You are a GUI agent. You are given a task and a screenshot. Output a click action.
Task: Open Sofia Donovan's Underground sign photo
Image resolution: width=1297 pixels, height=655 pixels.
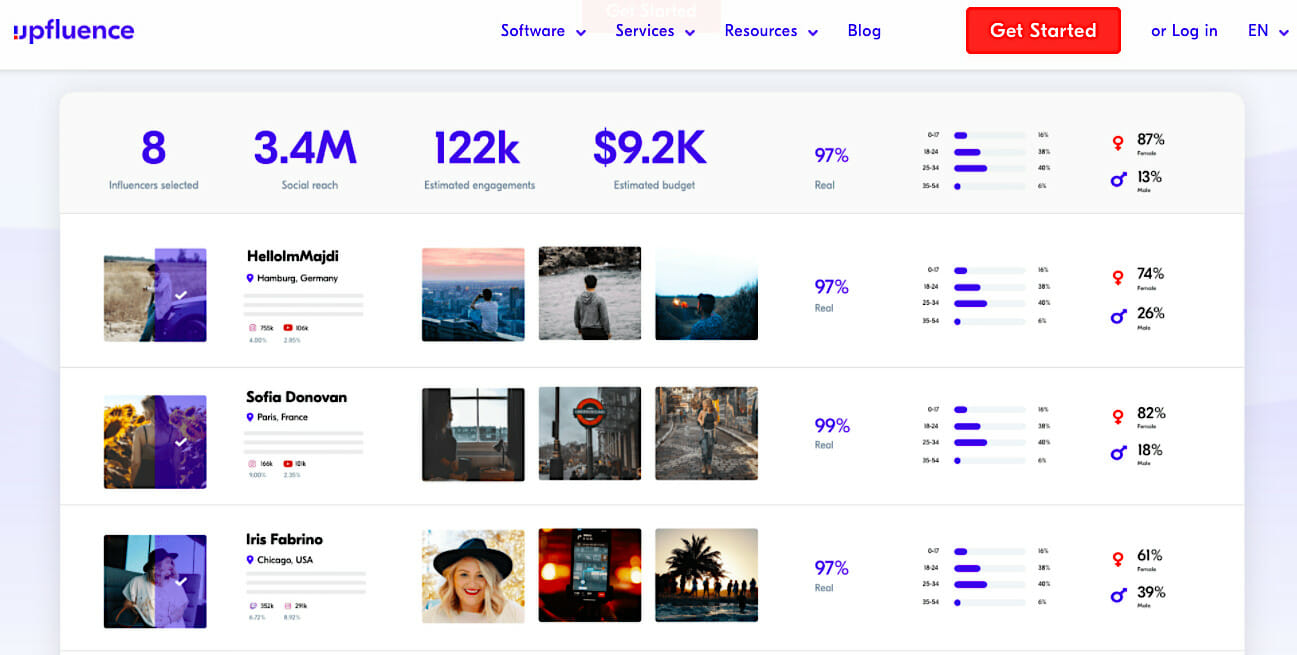click(x=590, y=434)
